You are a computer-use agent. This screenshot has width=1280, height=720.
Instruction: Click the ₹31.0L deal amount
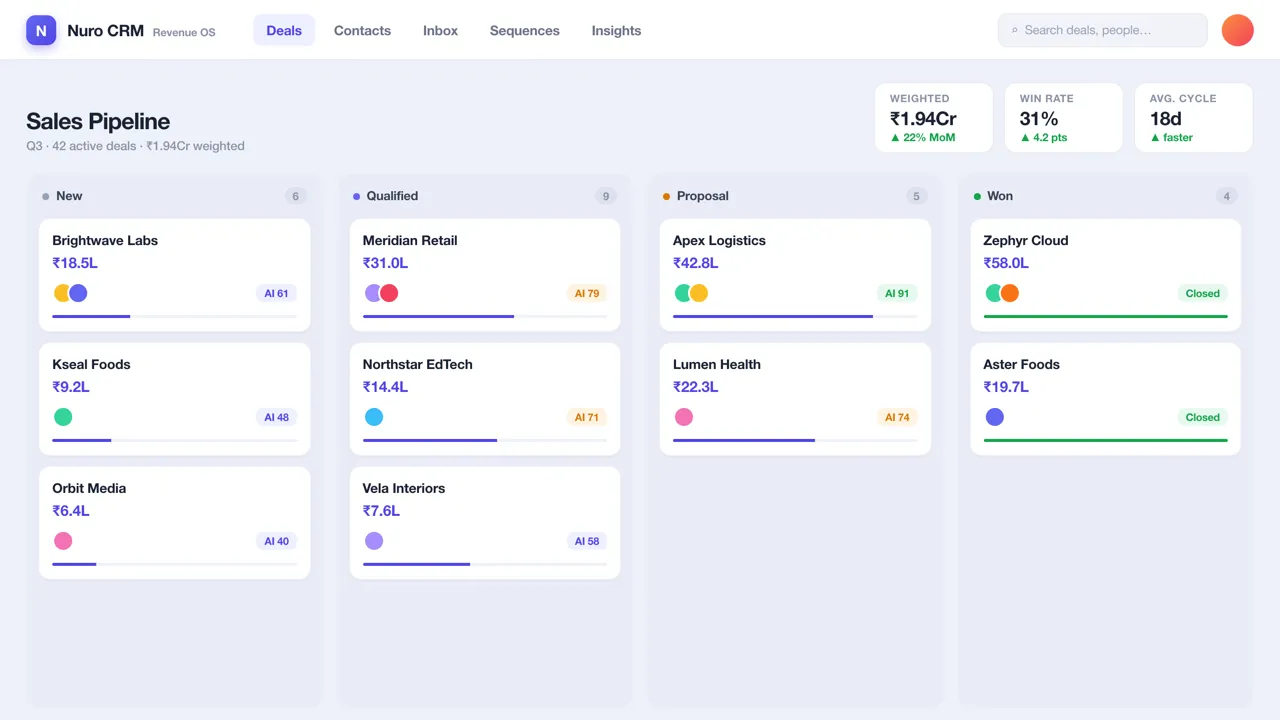(x=386, y=263)
